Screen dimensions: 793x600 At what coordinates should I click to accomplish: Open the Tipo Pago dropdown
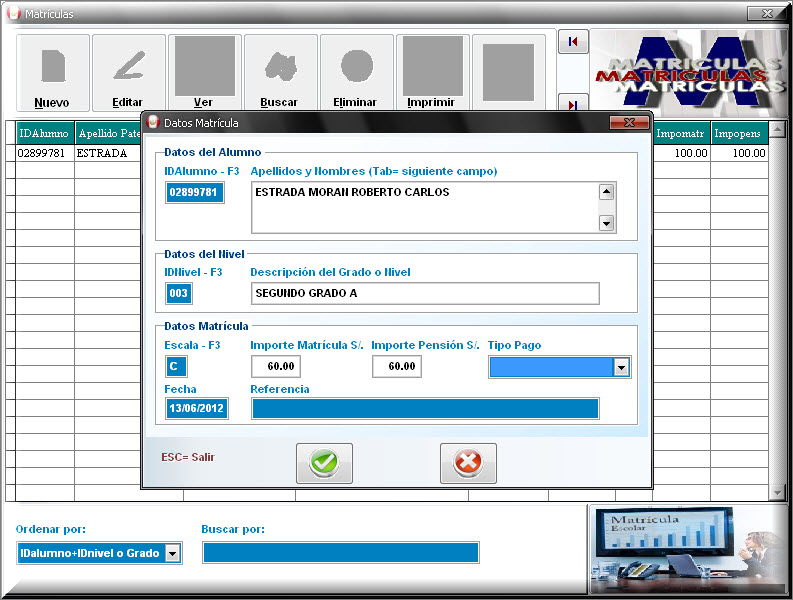pyautogui.click(x=621, y=368)
